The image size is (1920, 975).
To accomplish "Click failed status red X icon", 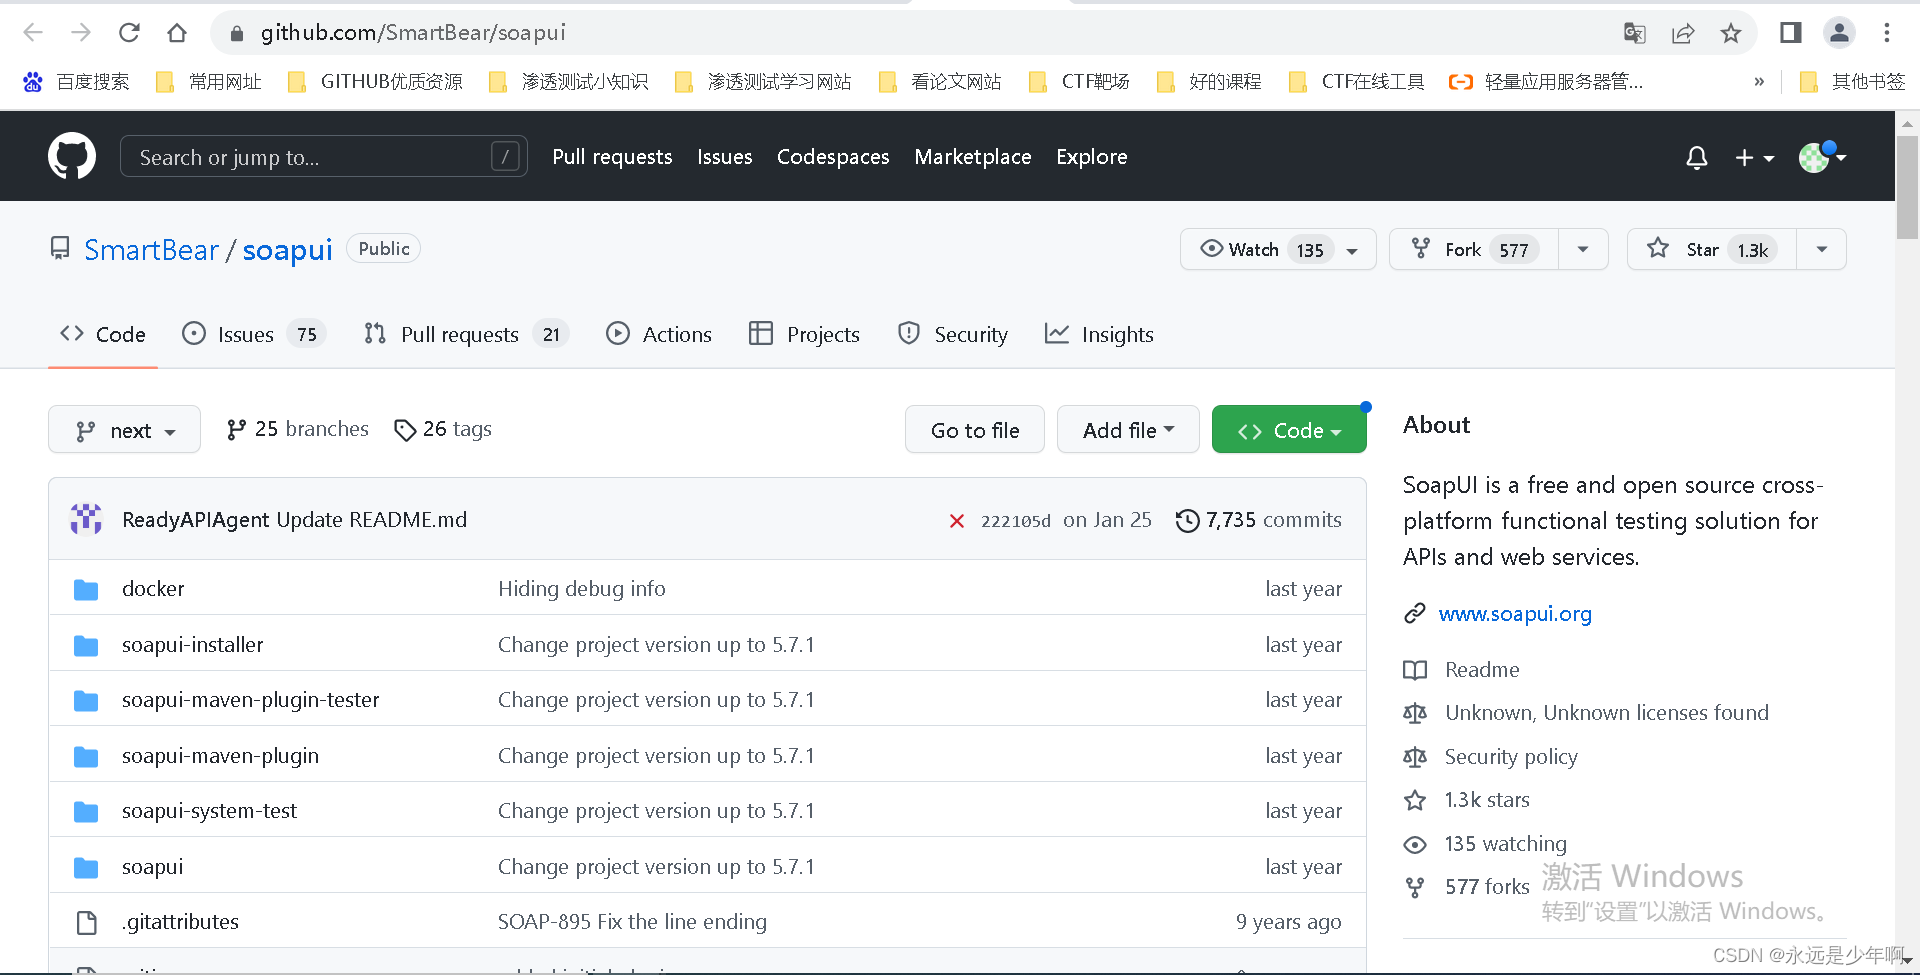I will [x=957, y=521].
